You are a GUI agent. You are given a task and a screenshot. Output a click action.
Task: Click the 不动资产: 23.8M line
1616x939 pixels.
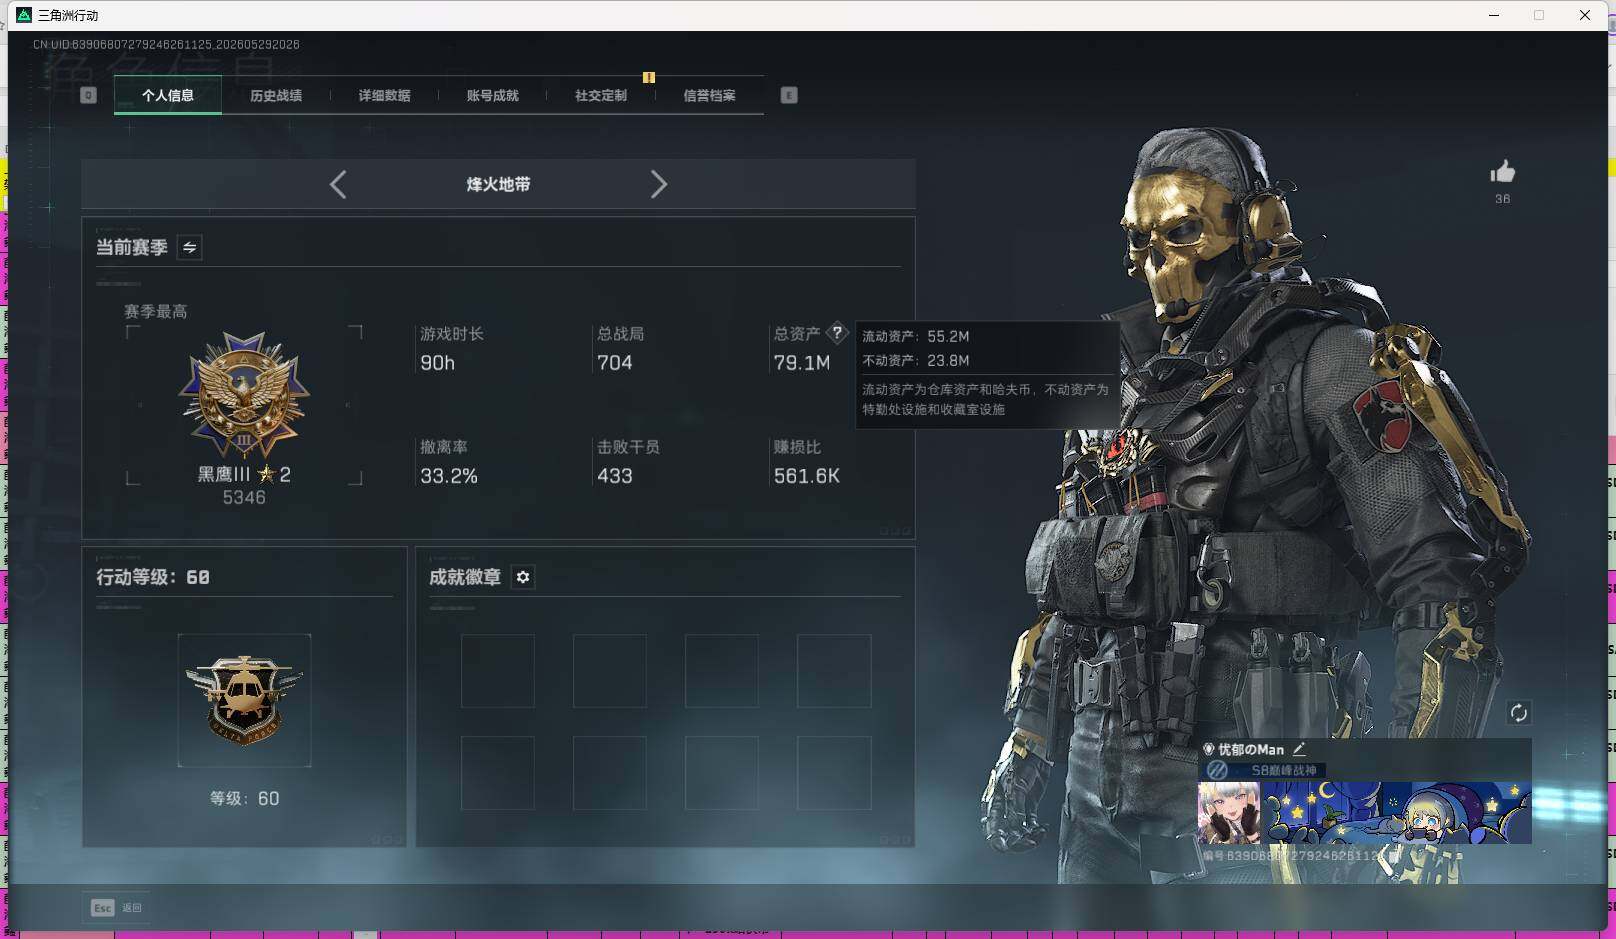click(916, 360)
